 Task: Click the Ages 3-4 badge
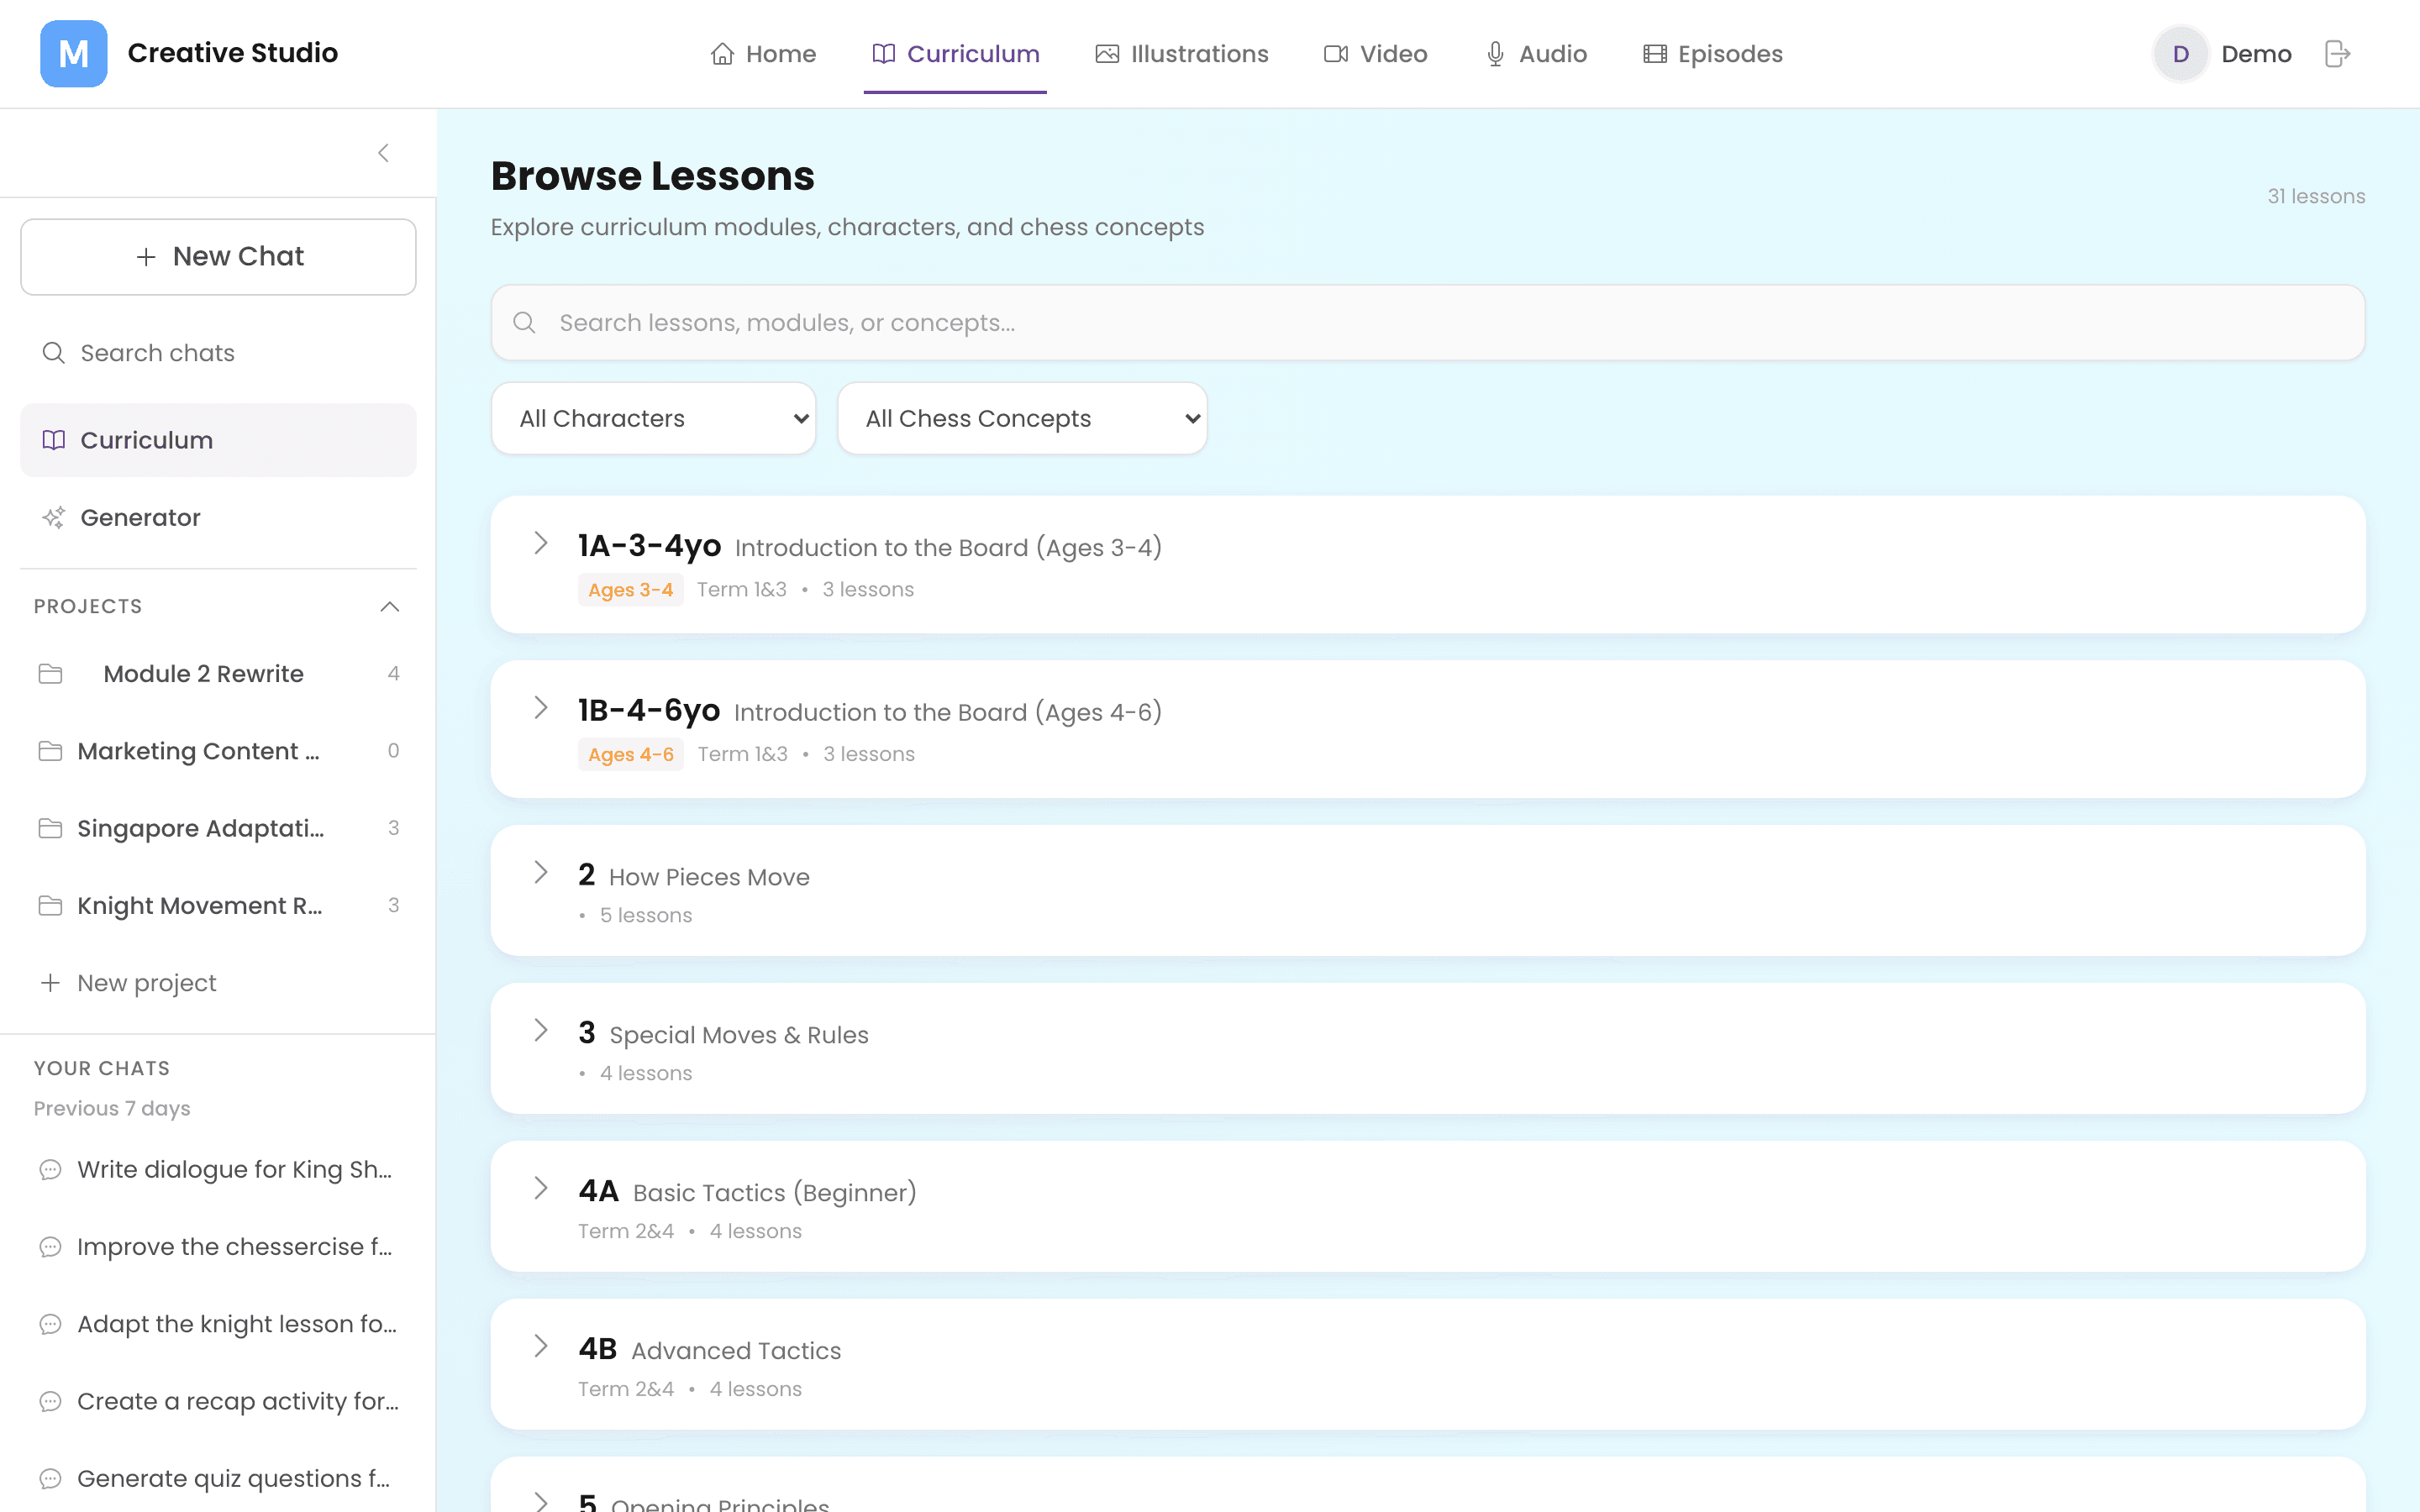630,590
